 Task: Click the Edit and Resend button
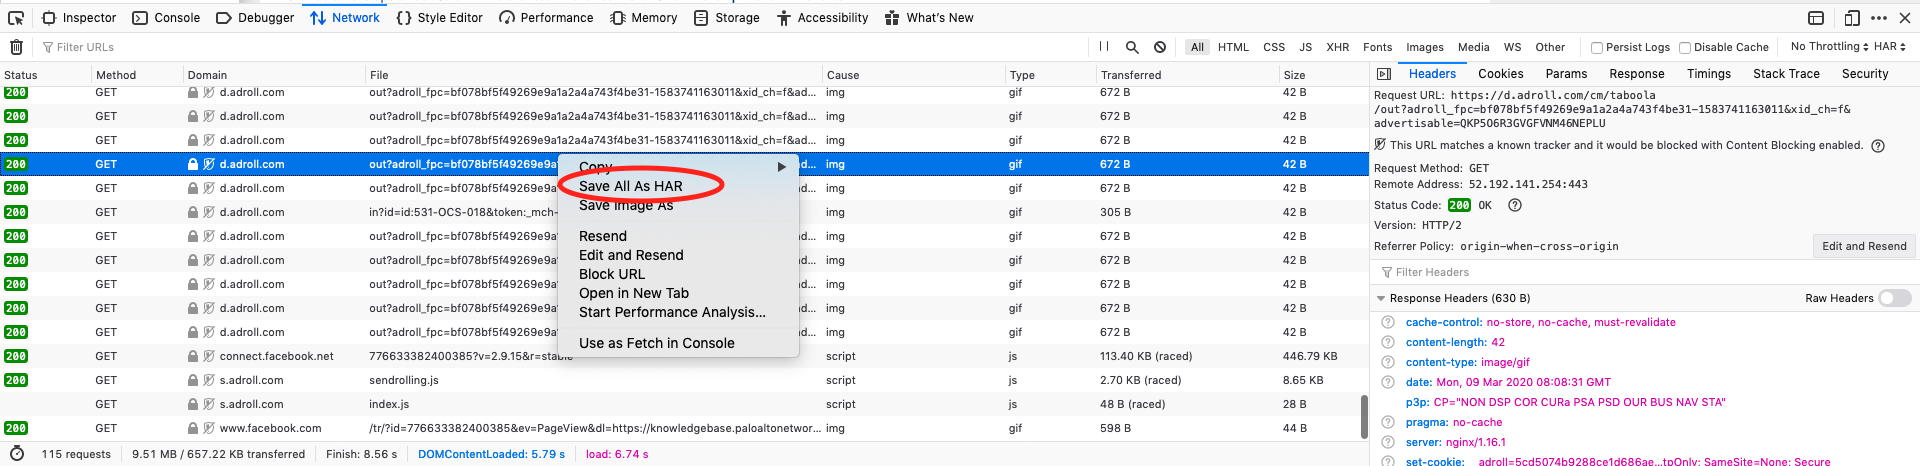tap(1864, 246)
